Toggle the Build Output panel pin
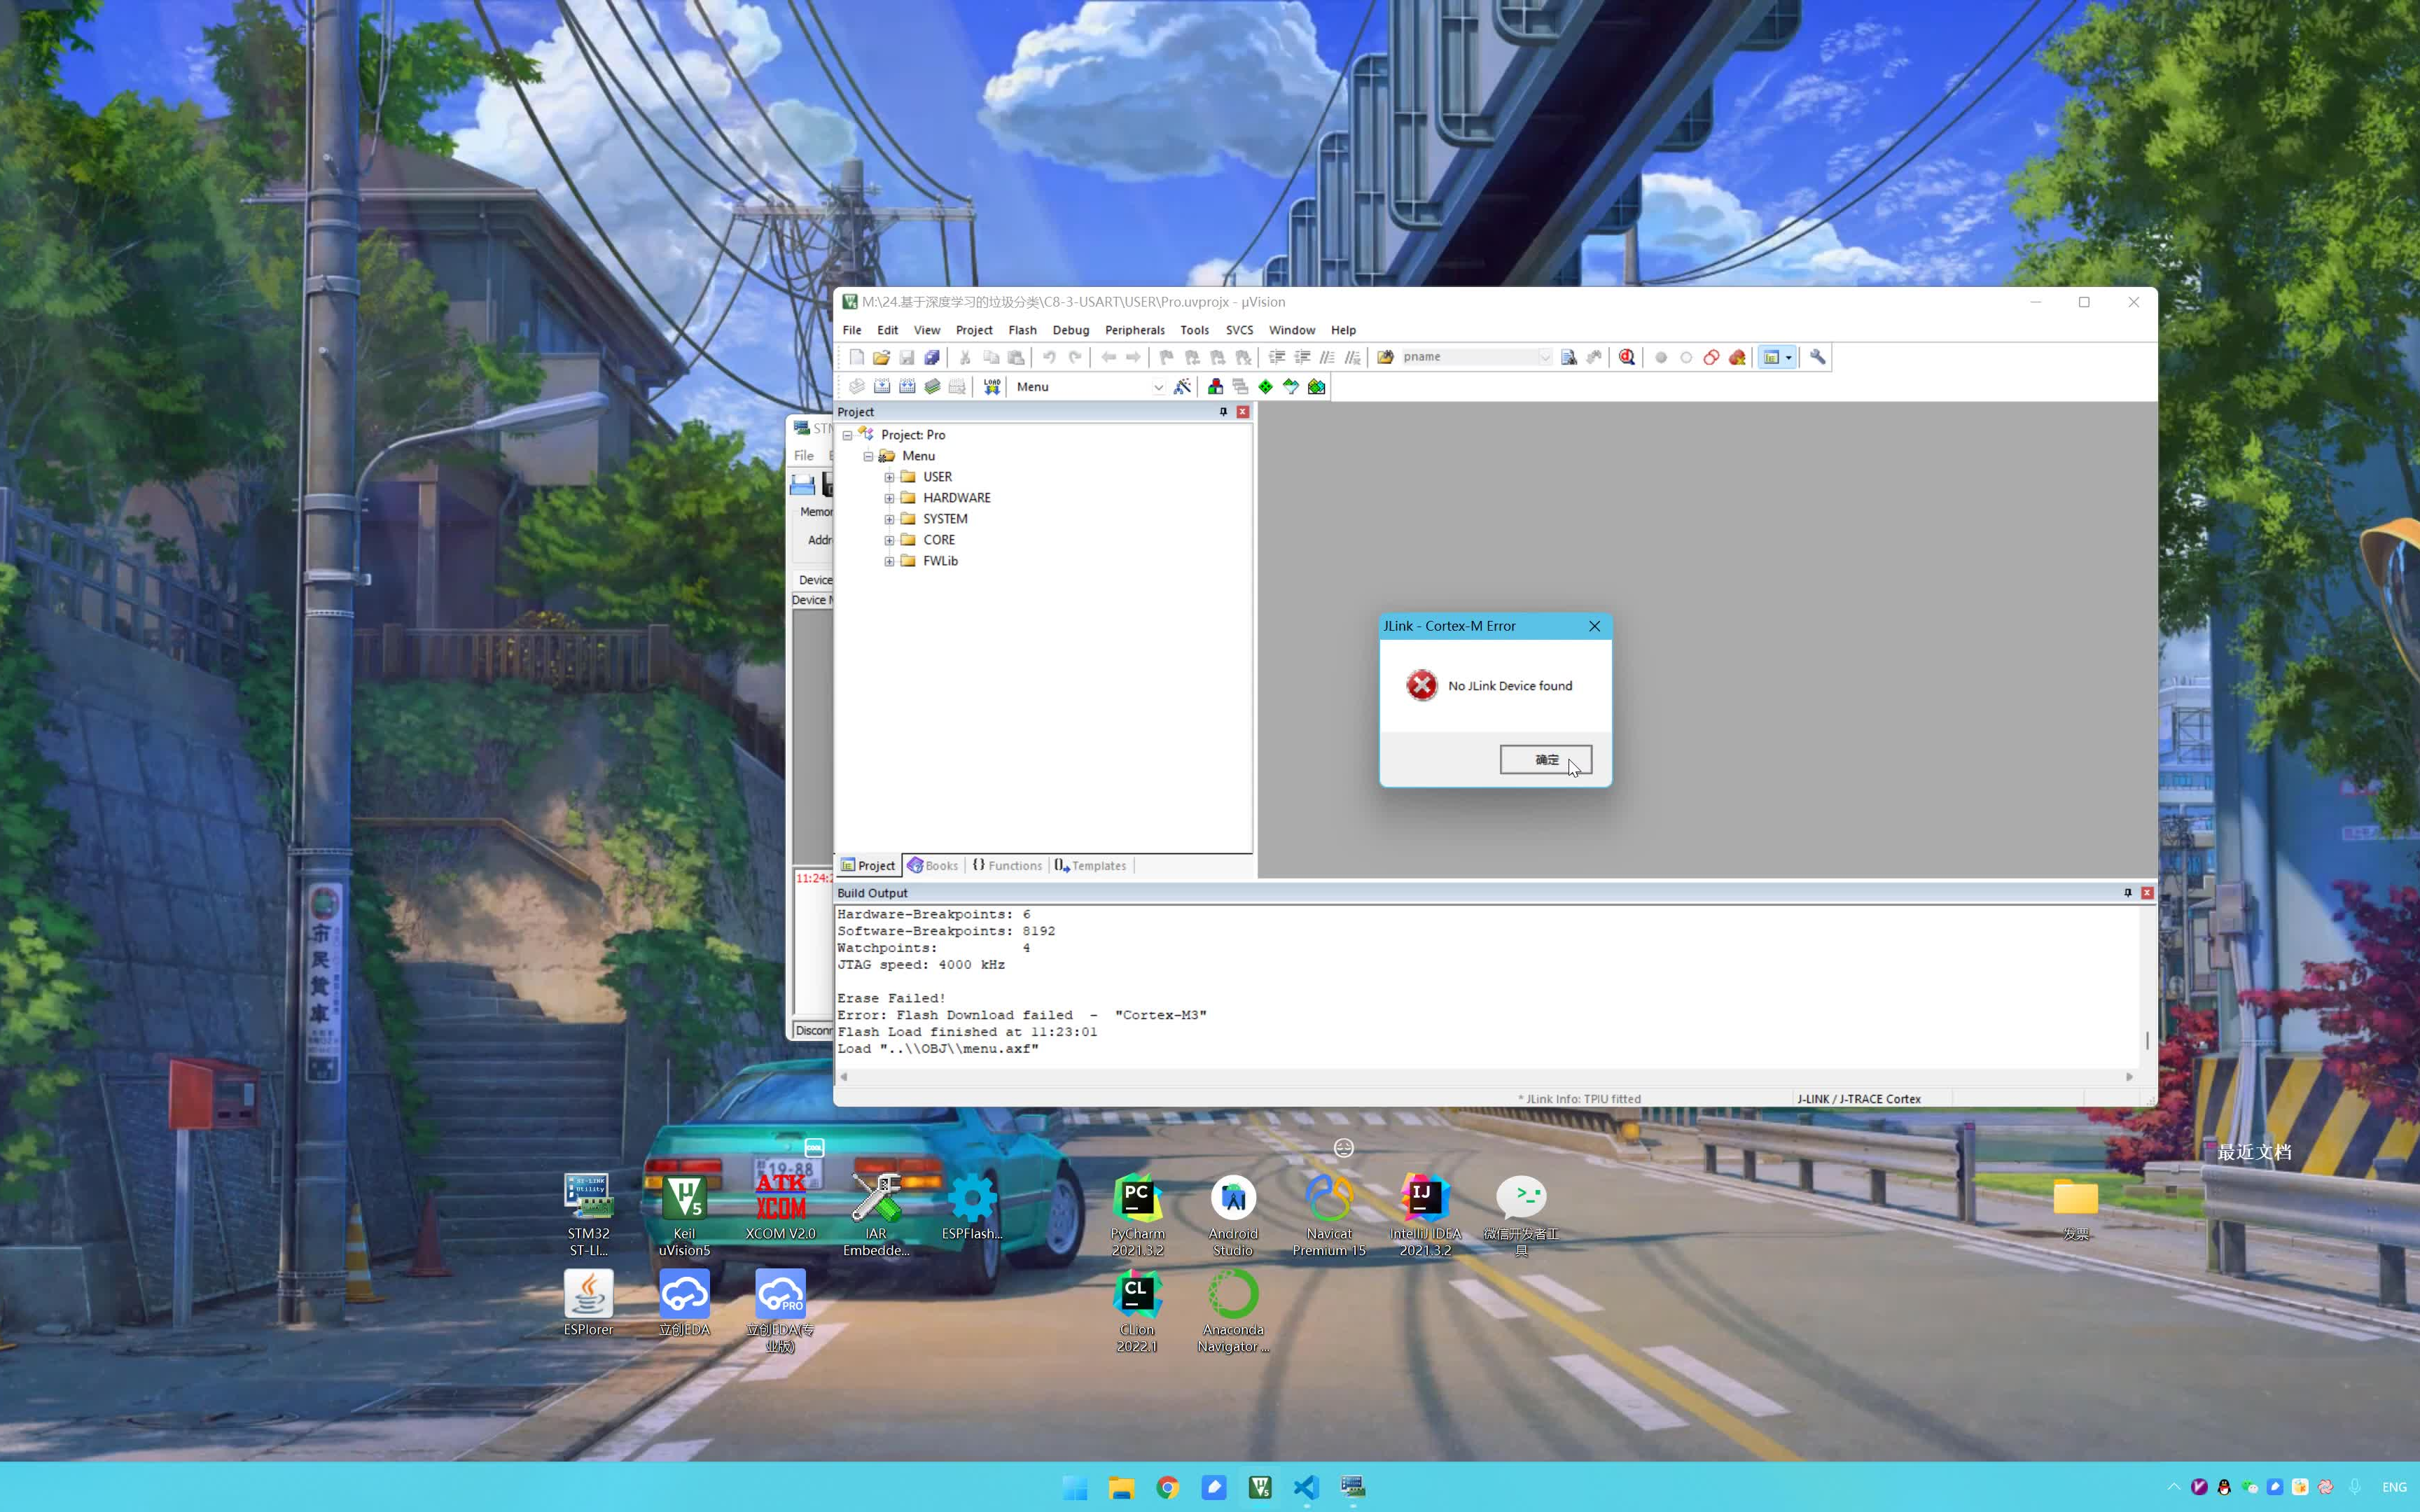The height and width of the screenshot is (1512, 2420). click(2127, 893)
